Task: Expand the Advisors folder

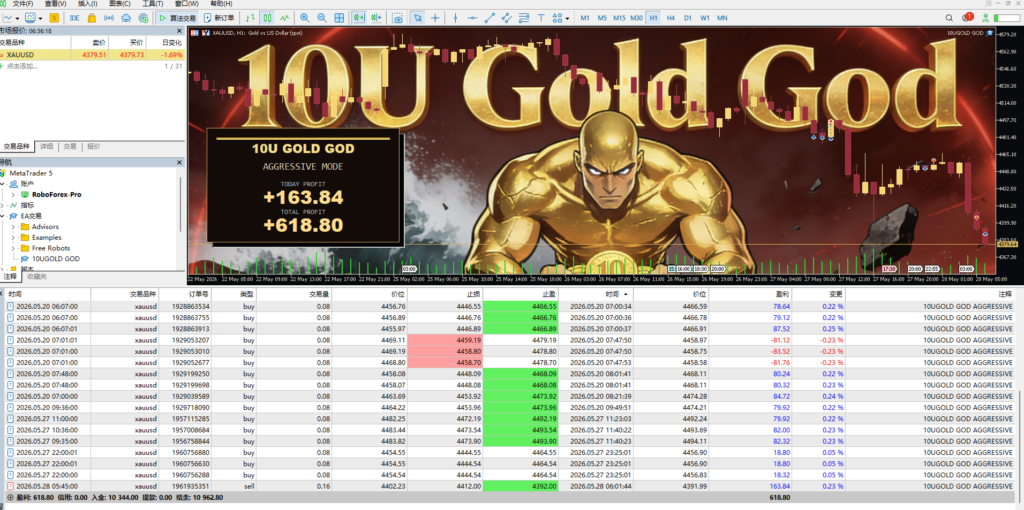Action: 12,227
